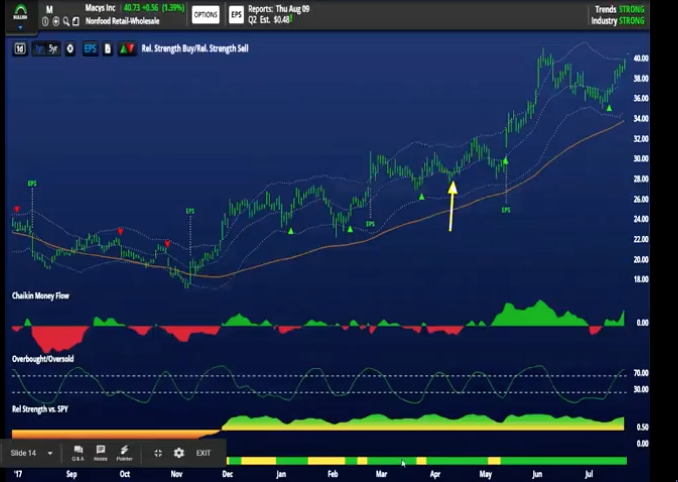678x482 pixels.
Task: Click the document icon in chart toolbar
Action: pyautogui.click(x=106, y=48)
